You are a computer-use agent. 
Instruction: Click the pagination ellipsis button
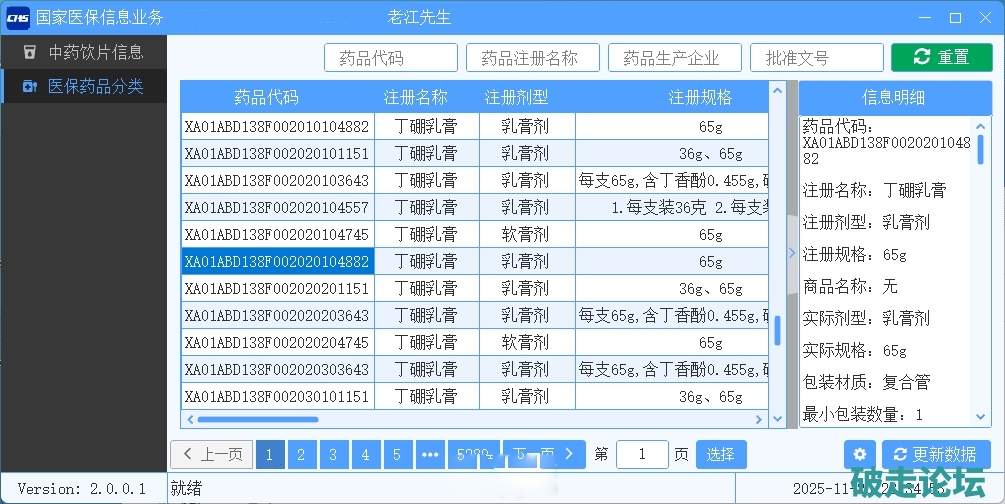(x=429, y=454)
